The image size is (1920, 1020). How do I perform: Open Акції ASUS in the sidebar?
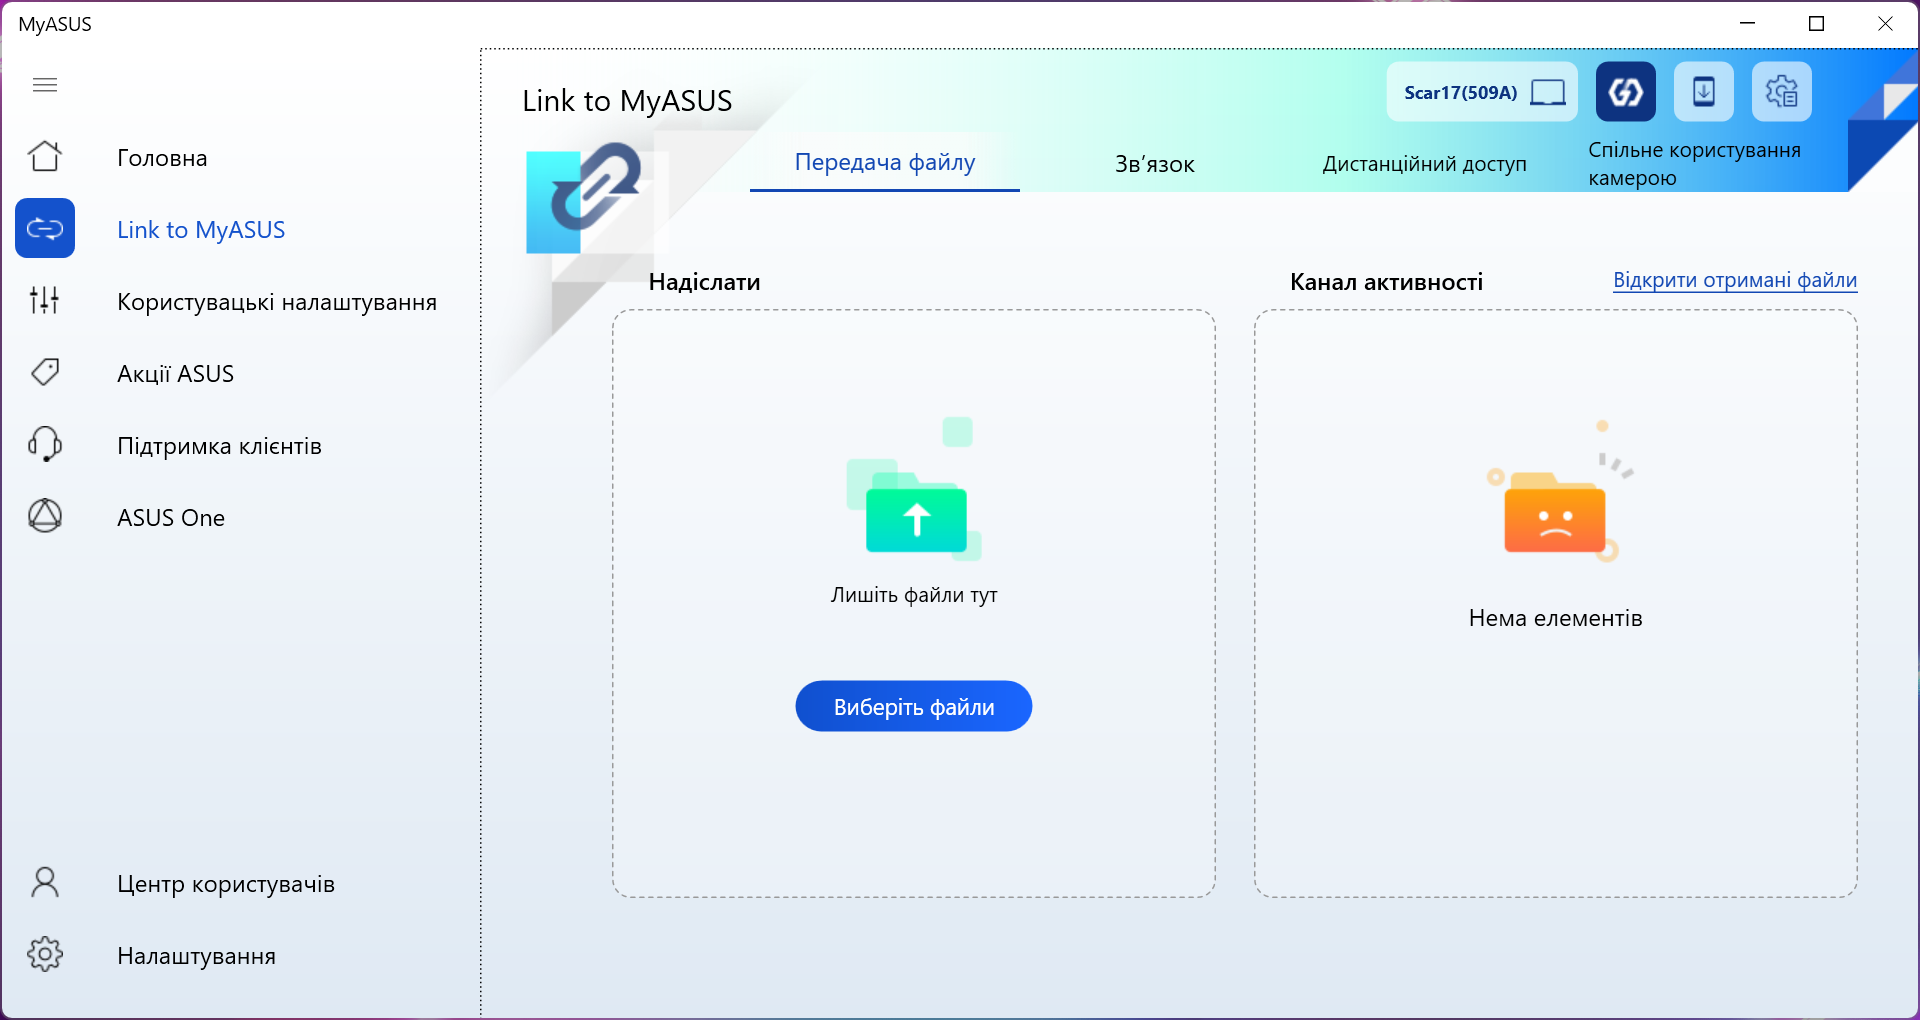(176, 374)
